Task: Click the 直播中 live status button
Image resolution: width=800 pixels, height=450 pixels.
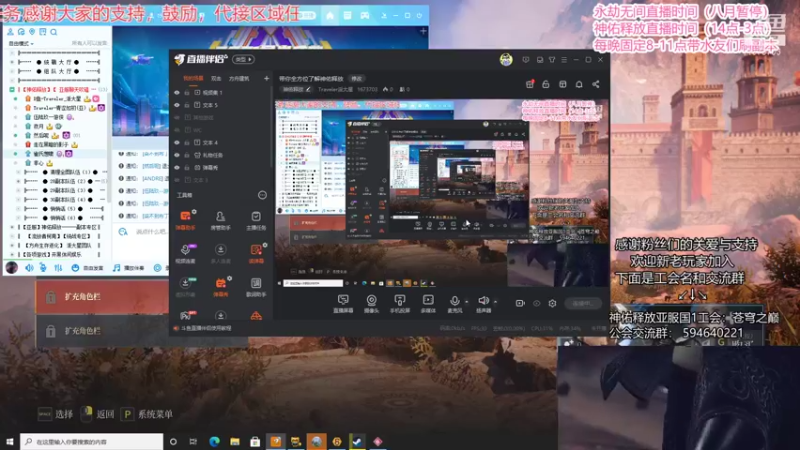Action: [583, 303]
